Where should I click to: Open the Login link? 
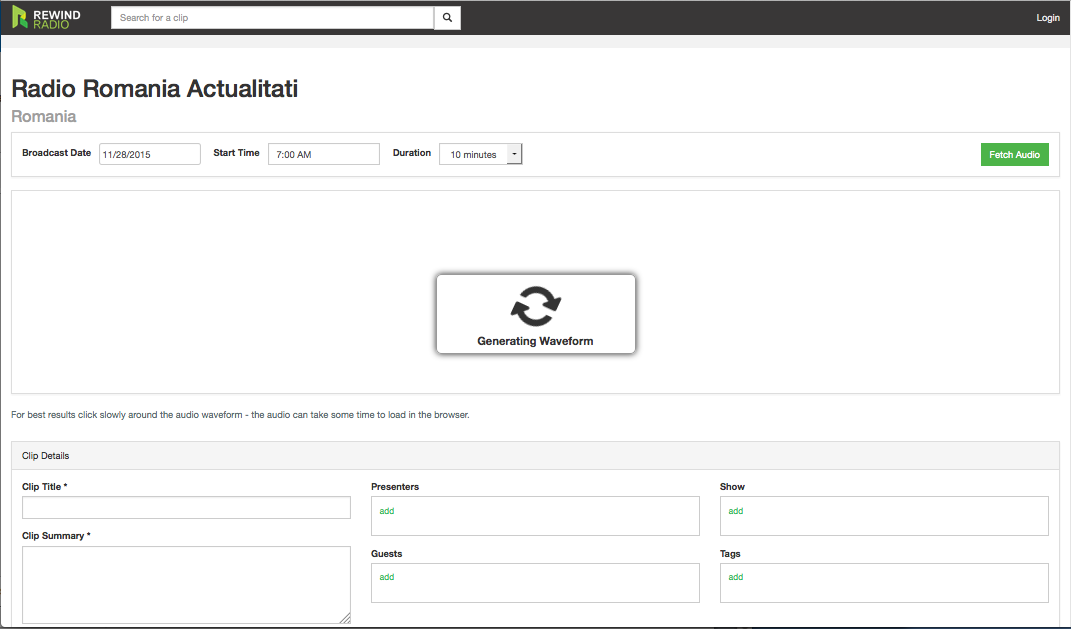coord(1048,18)
